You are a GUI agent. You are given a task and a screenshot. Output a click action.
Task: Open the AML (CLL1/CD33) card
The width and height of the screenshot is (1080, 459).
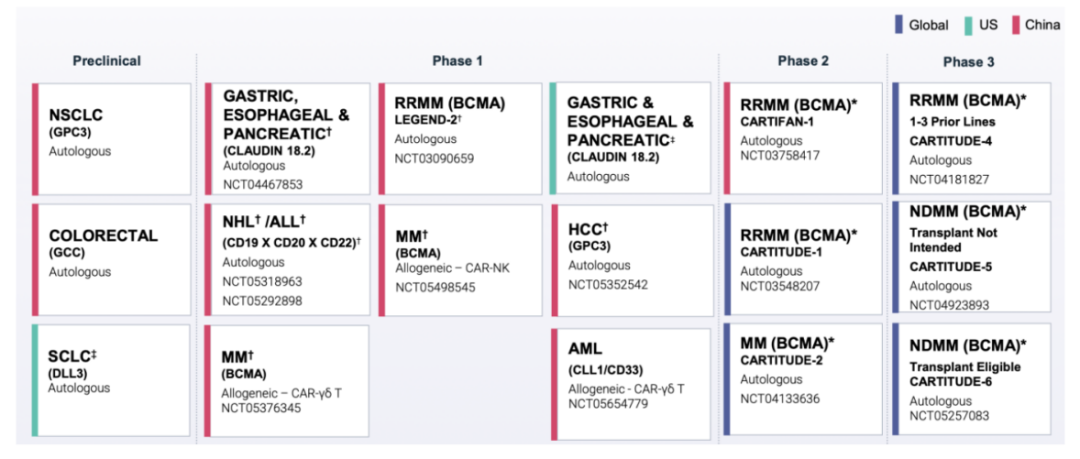click(632, 380)
